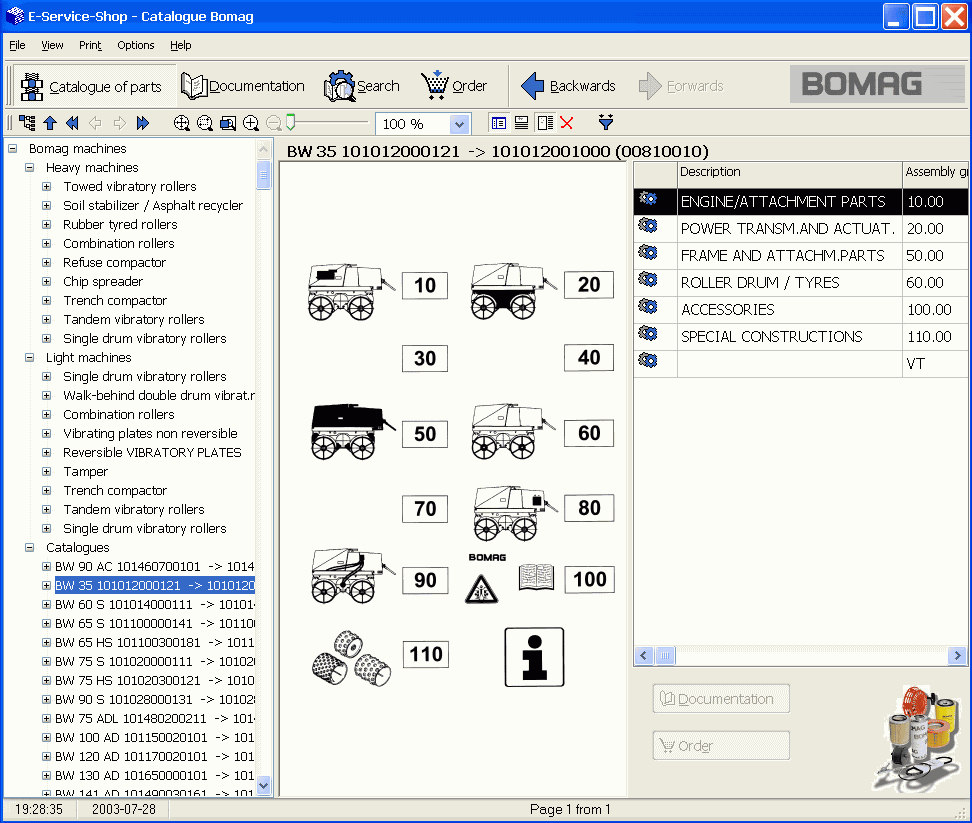Collapse the Bomag machines tree node
Screen dimensions: 972x823
(x=12, y=149)
